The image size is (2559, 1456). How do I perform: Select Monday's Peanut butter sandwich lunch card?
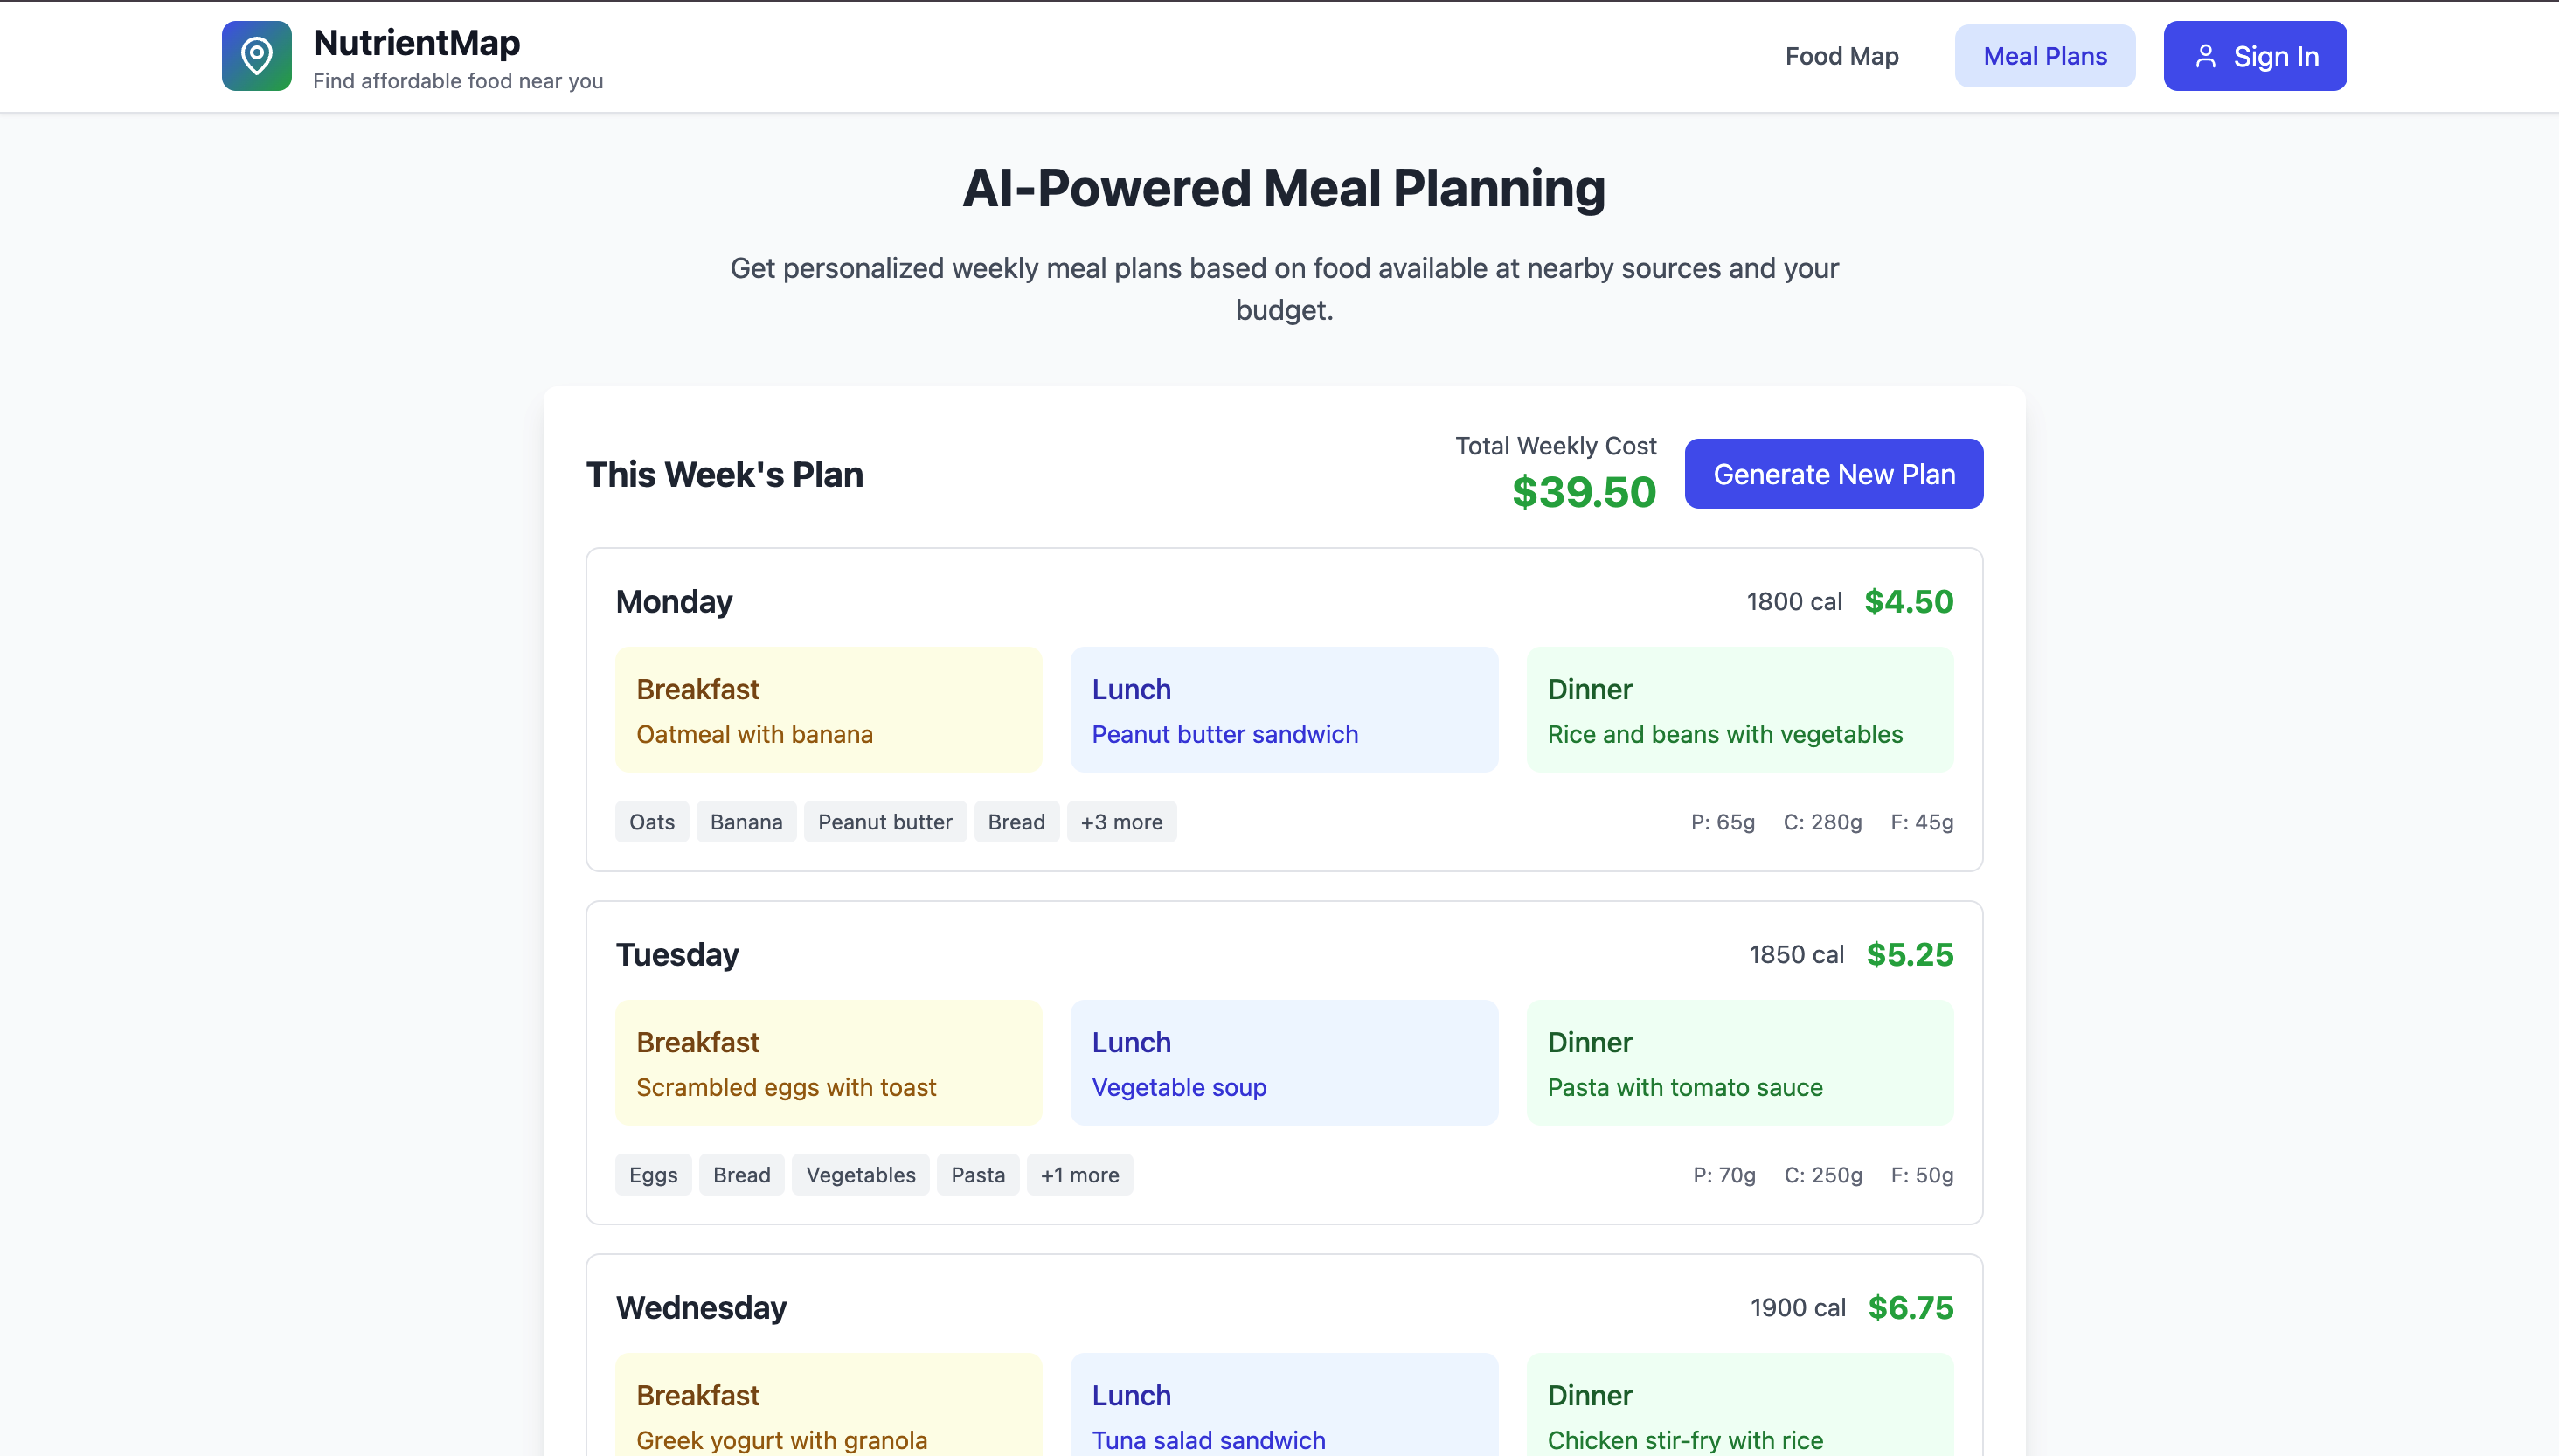tap(1283, 710)
